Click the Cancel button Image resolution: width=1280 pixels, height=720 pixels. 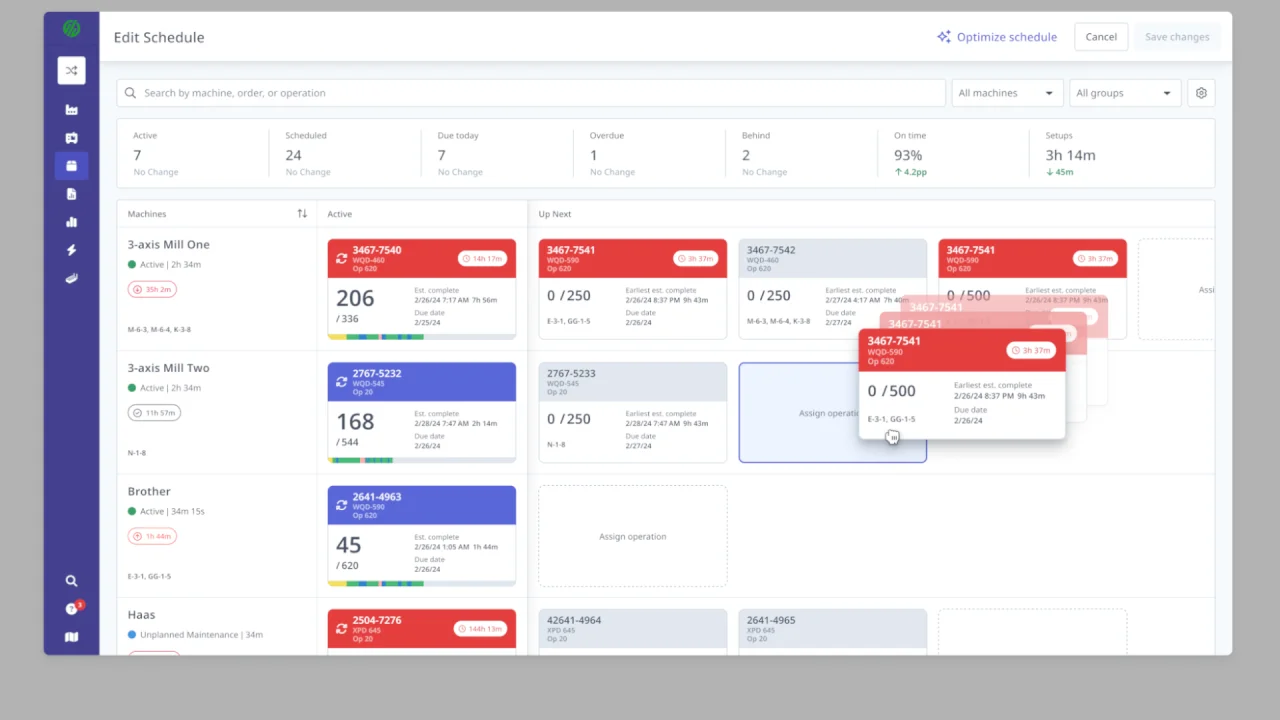1101,37
